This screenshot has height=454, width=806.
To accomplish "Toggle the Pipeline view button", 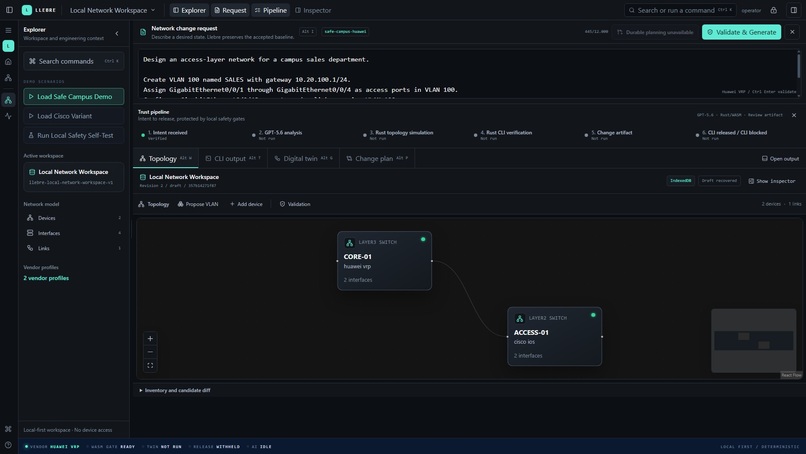I will point(270,10).
